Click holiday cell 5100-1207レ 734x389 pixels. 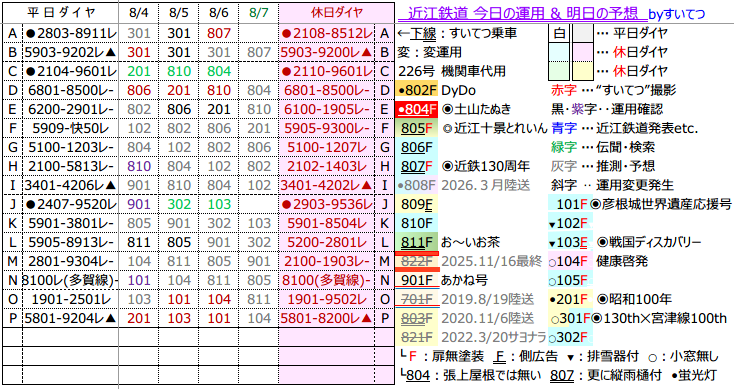[327, 147]
